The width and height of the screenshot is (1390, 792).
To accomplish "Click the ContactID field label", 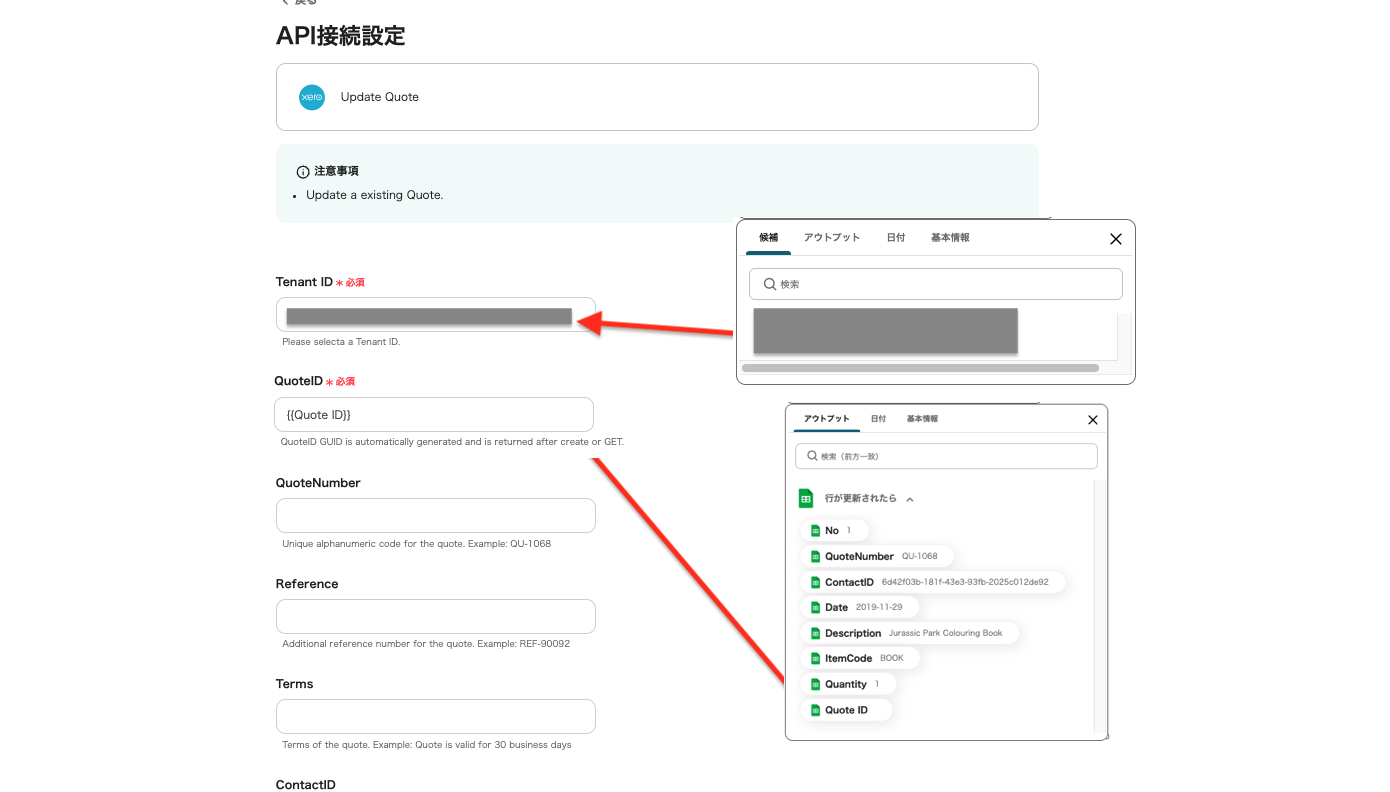I will click(x=306, y=785).
